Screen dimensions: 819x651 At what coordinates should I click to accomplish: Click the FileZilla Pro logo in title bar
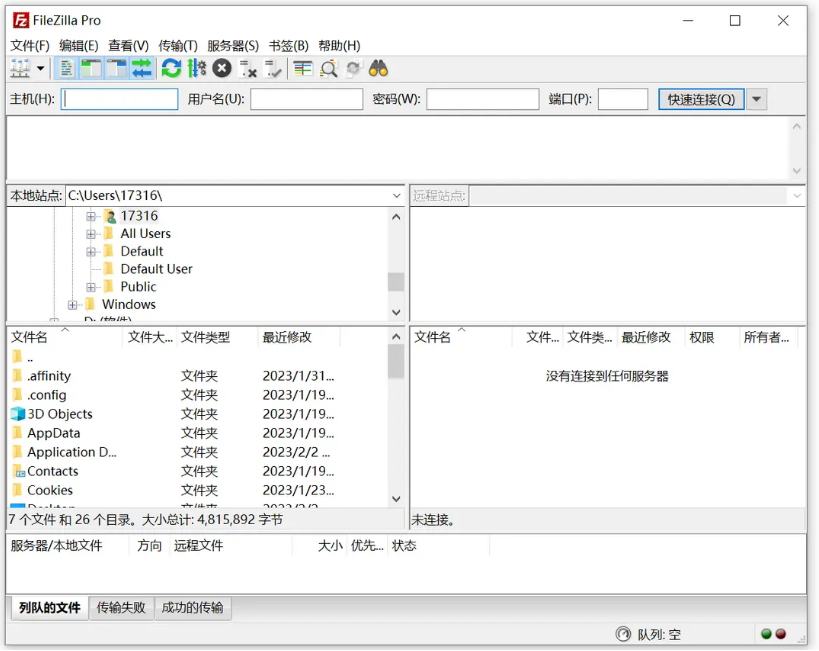[21, 20]
